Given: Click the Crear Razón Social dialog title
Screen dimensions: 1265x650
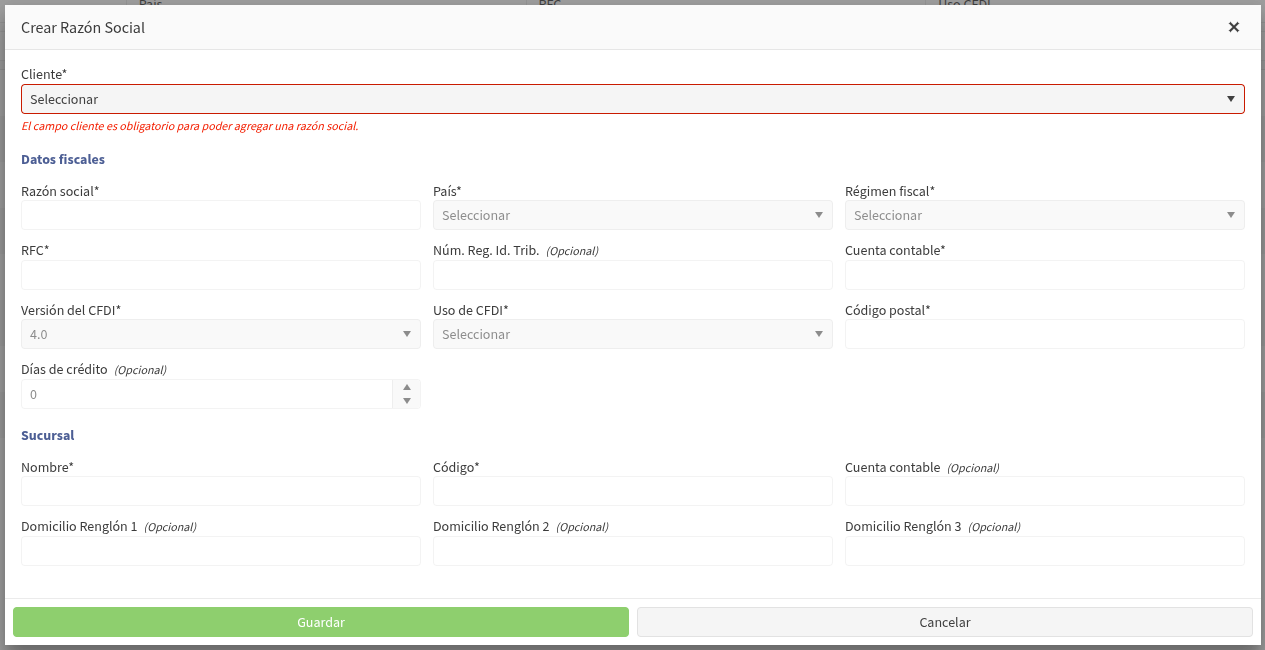Looking at the screenshot, I should click(x=83, y=28).
